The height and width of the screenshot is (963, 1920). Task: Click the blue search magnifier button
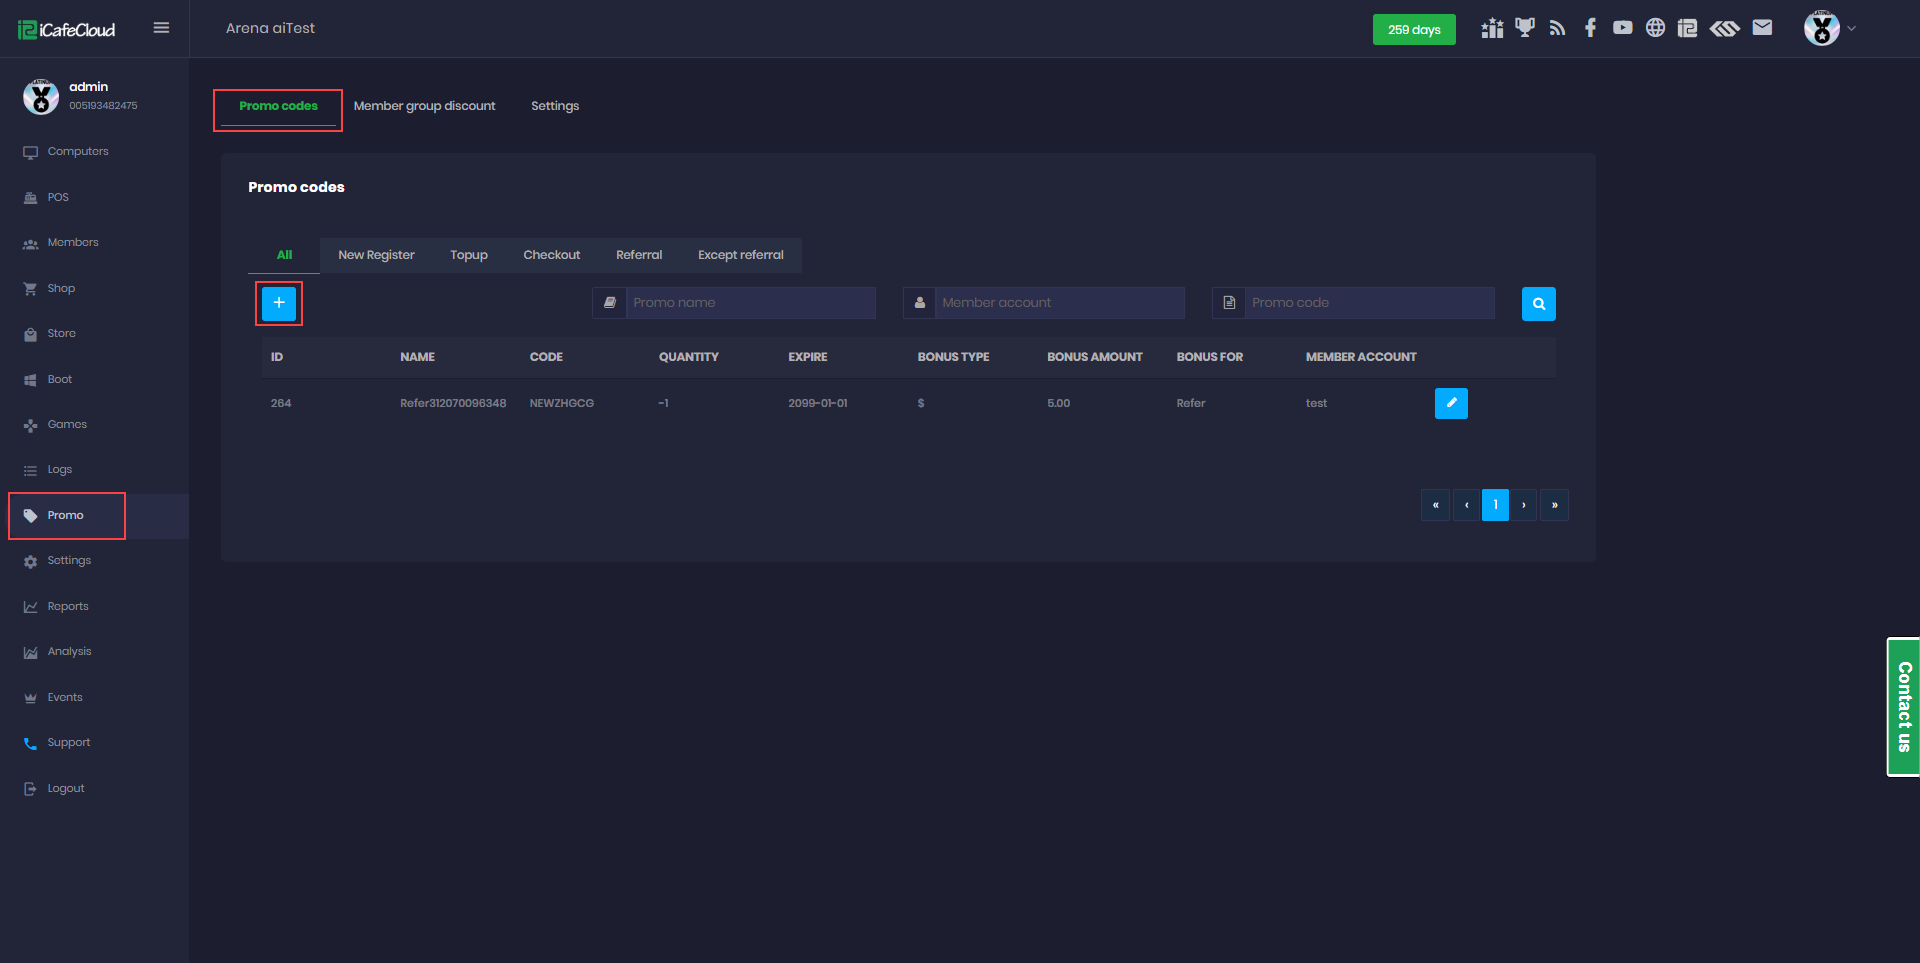coord(1538,304)
